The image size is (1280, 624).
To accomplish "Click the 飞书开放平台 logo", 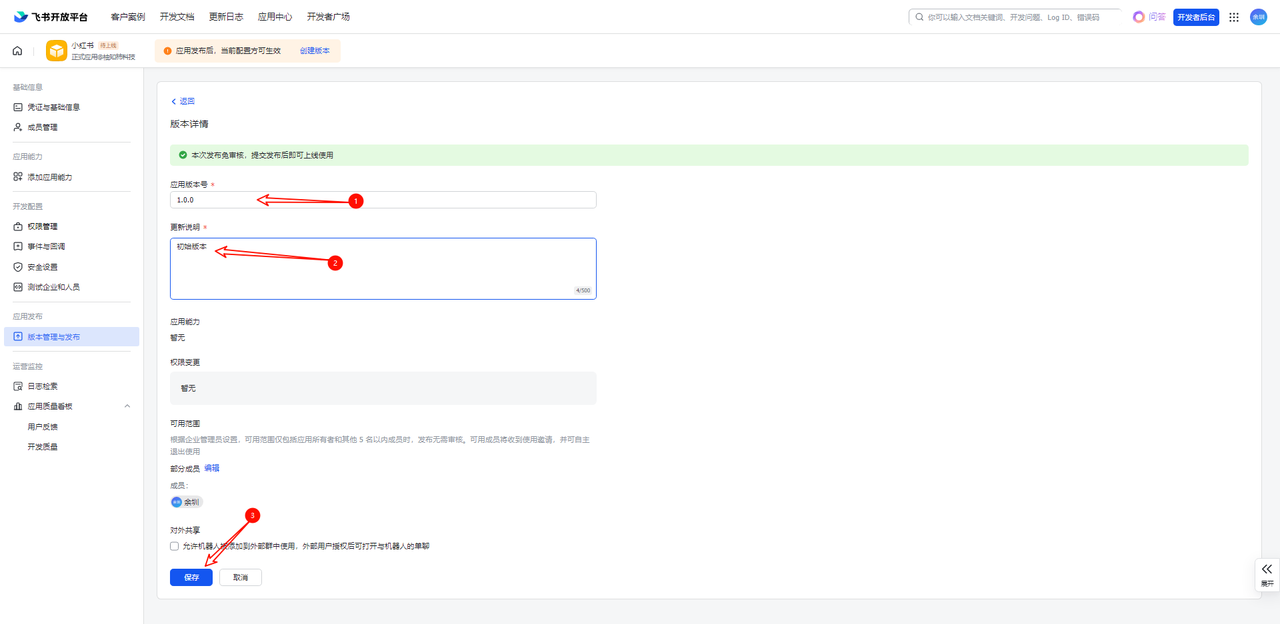I will [x=51, y=17].
